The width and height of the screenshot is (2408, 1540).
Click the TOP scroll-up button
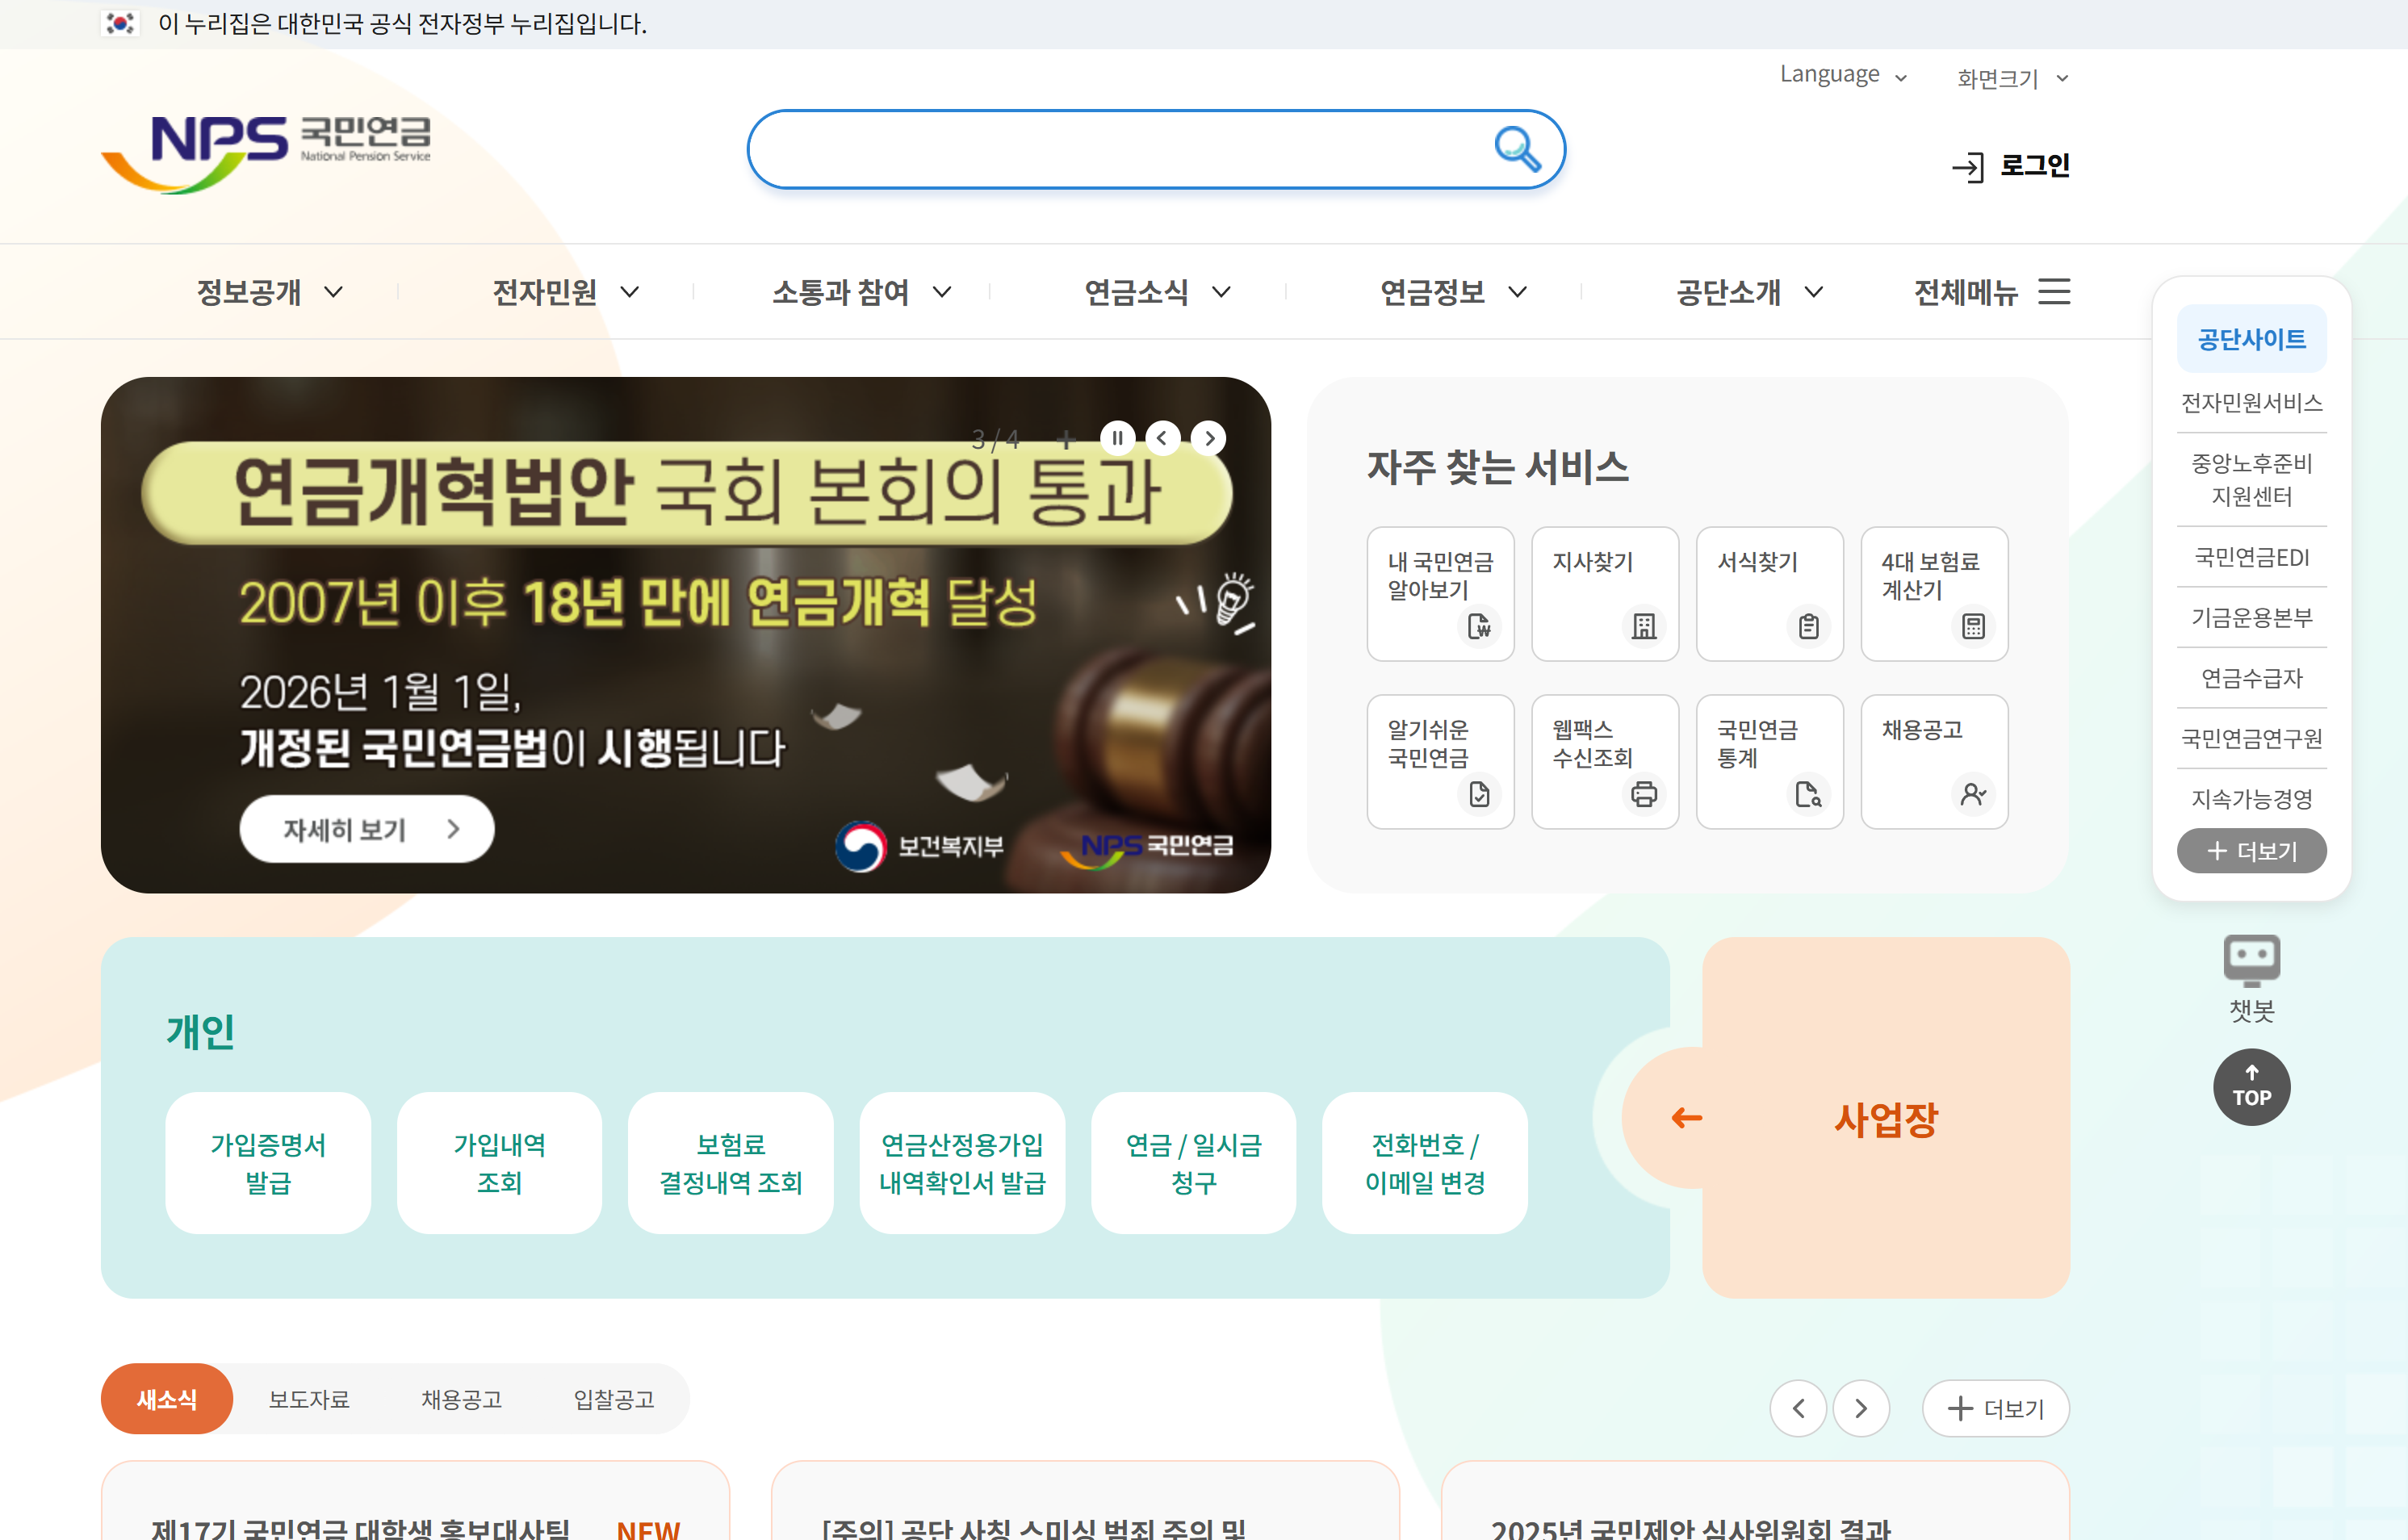(x=2251, y=1087)
